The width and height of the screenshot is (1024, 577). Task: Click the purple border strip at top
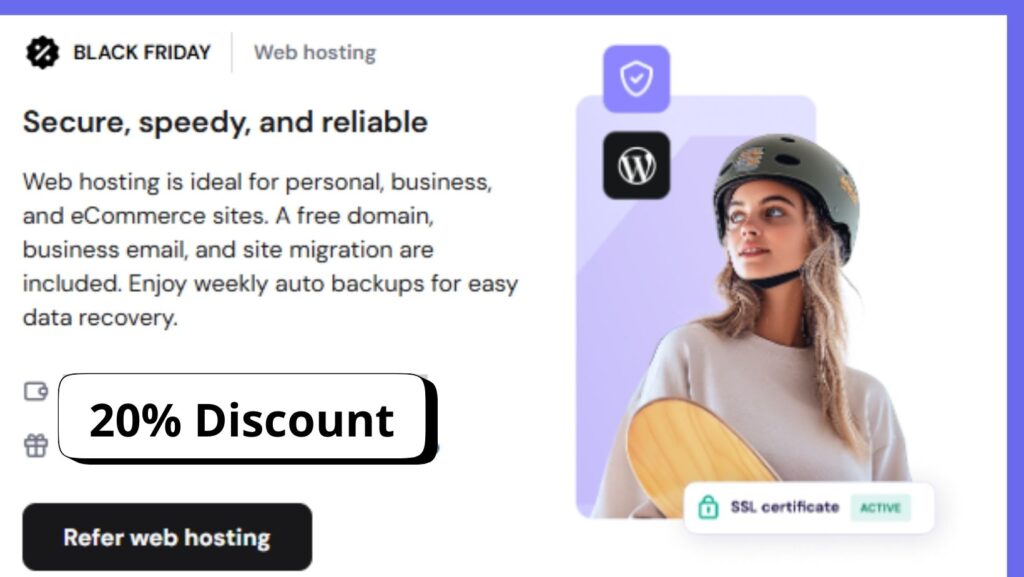pyautogui.click(x=512, y=7)
